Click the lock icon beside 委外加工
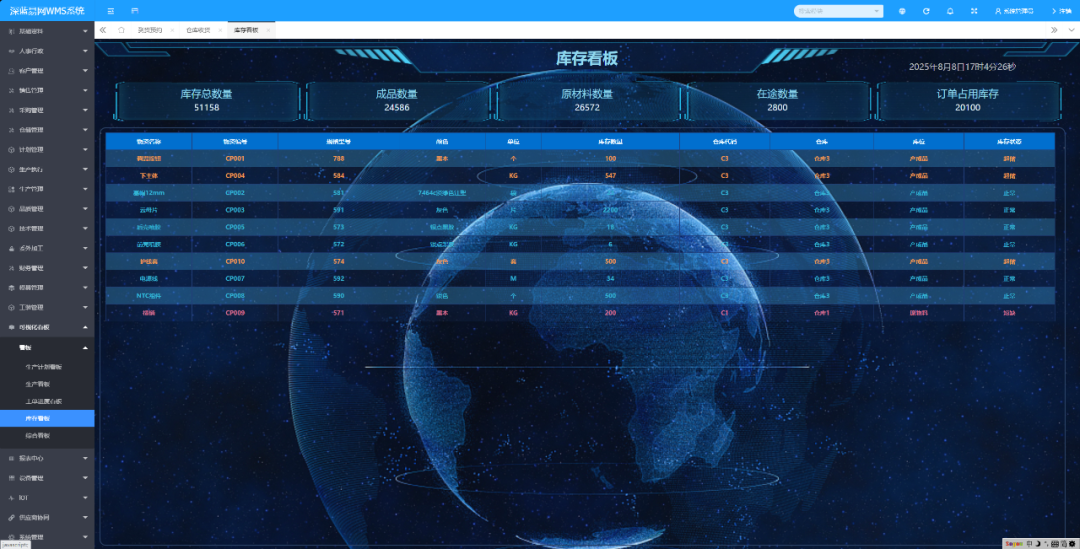Viewport: 1080px width, 549px height. click(11, 248)
